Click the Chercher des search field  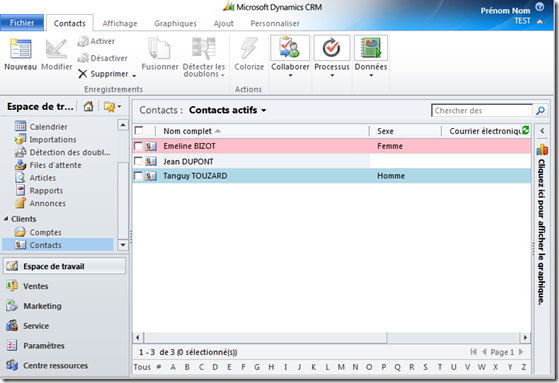pos(482,111)
